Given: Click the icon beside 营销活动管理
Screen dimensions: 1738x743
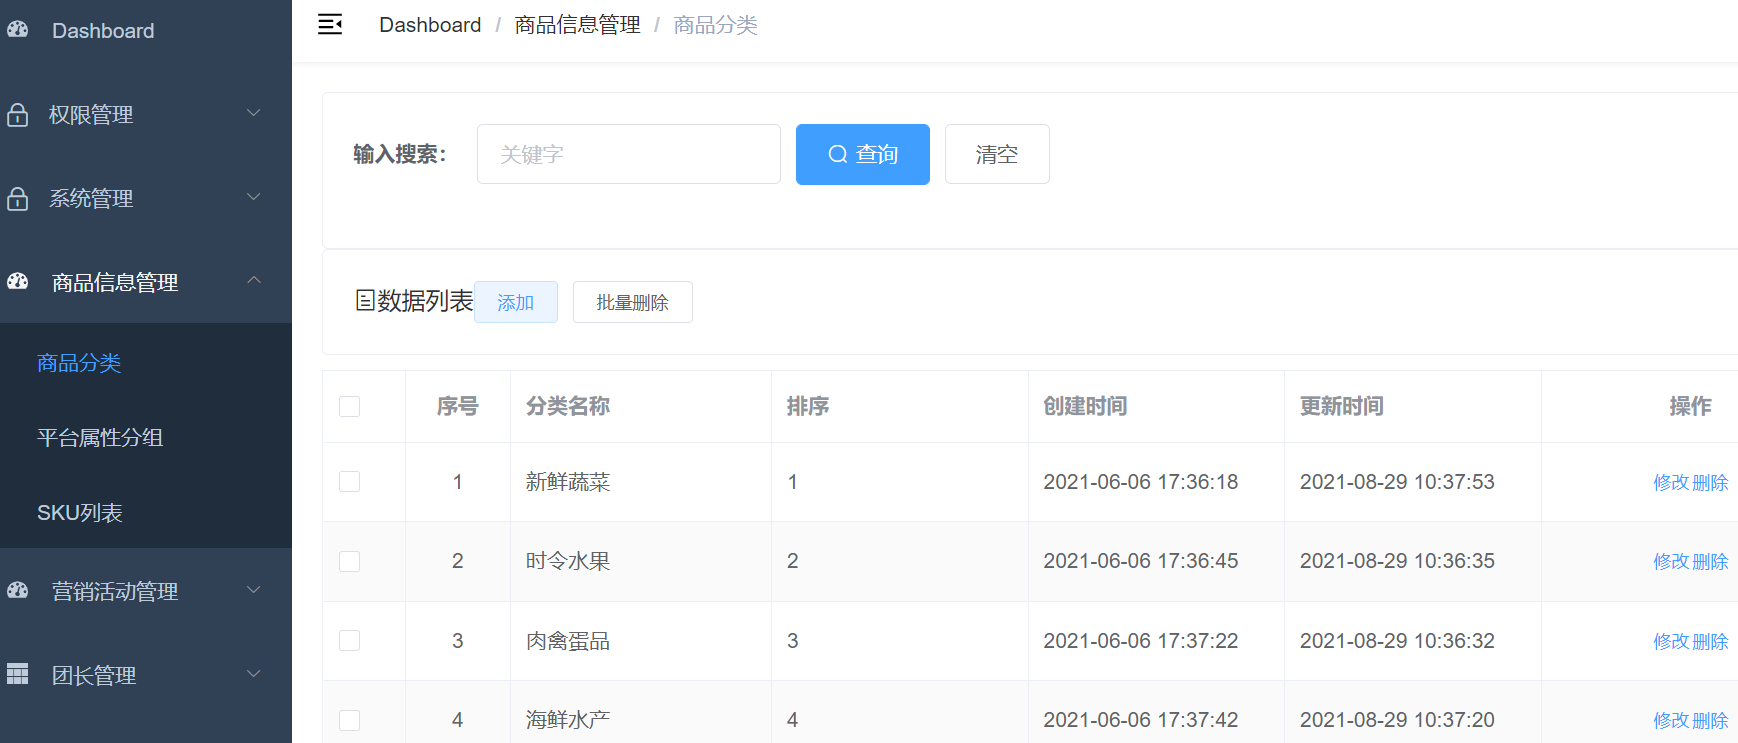Looking at the screenshot, I should click(x=18, y=591).
